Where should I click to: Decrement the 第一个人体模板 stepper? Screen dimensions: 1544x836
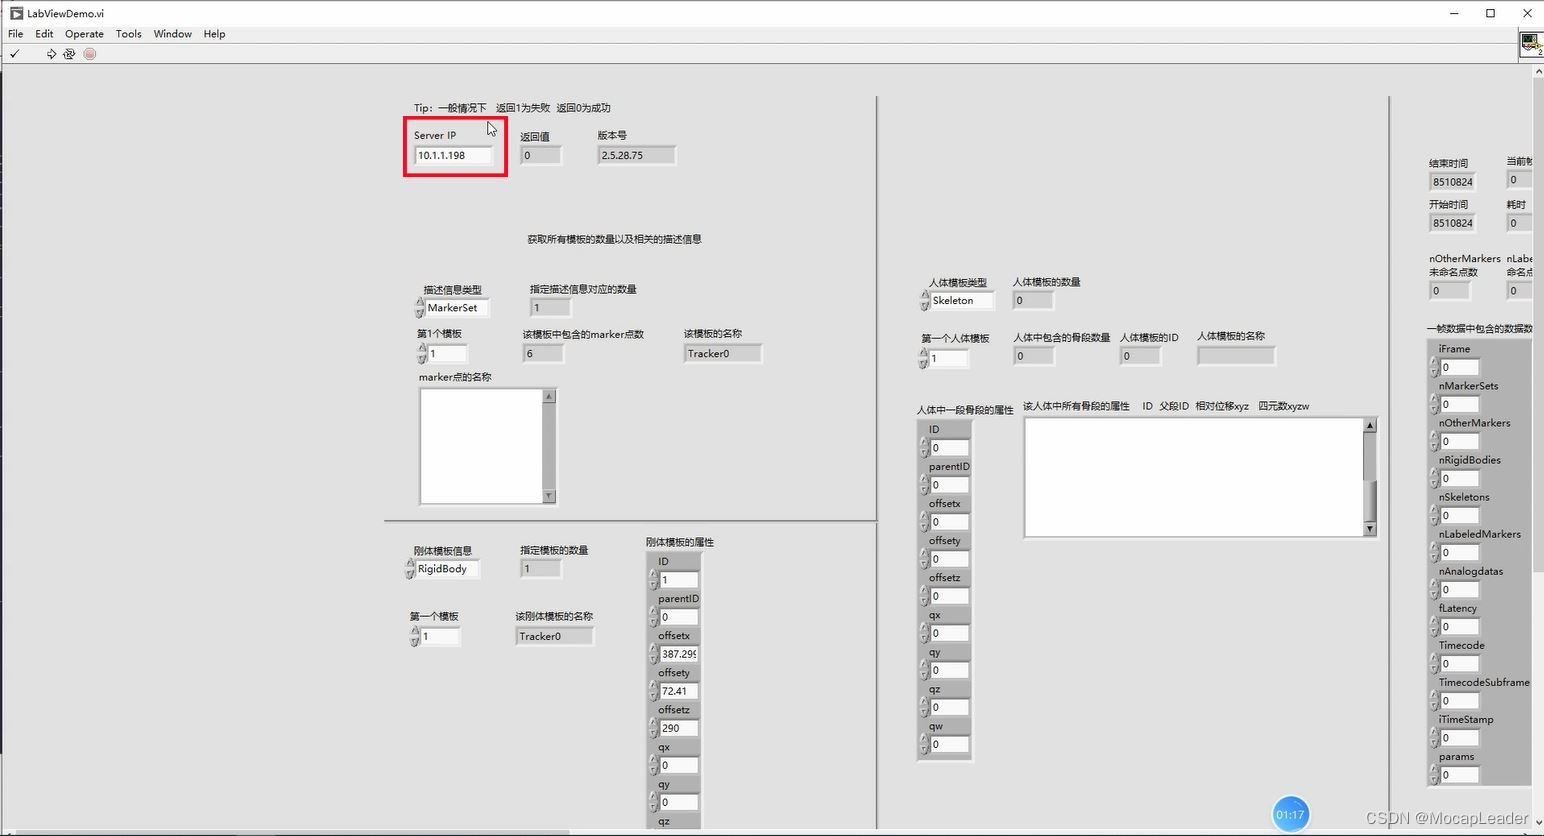pos(923,362)
